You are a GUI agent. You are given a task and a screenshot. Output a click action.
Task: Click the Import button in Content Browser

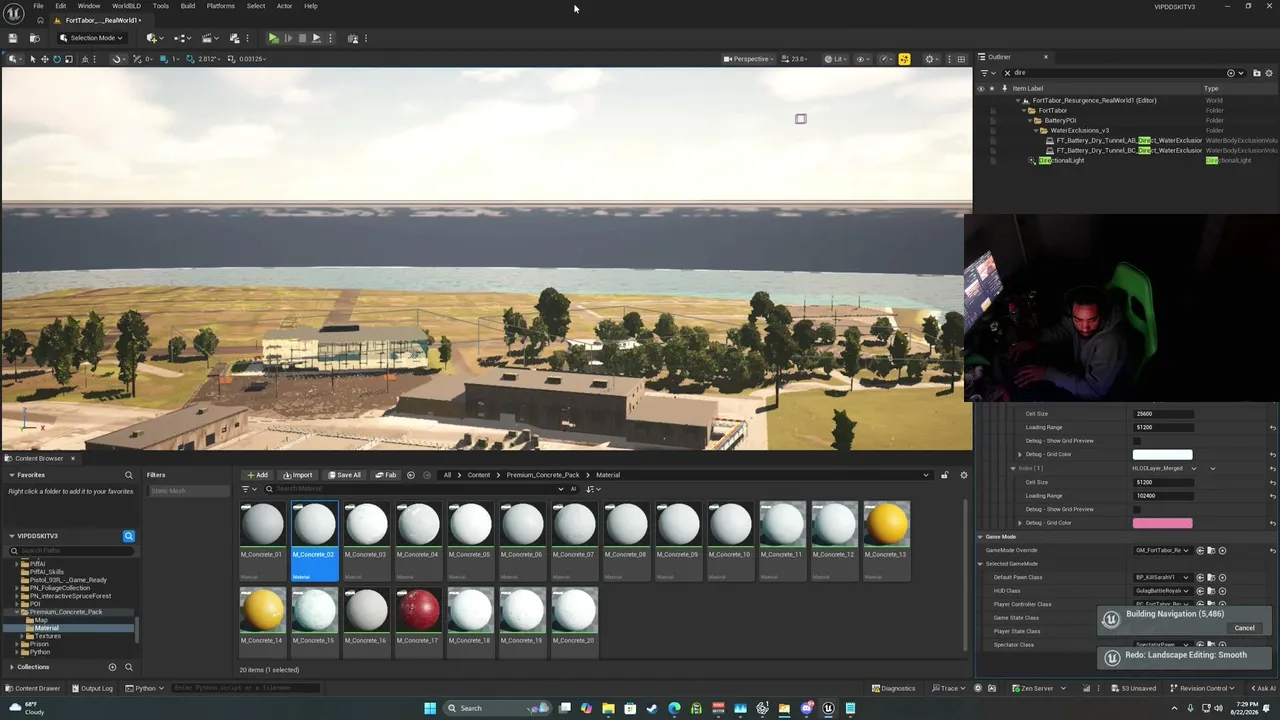(298, 475)
